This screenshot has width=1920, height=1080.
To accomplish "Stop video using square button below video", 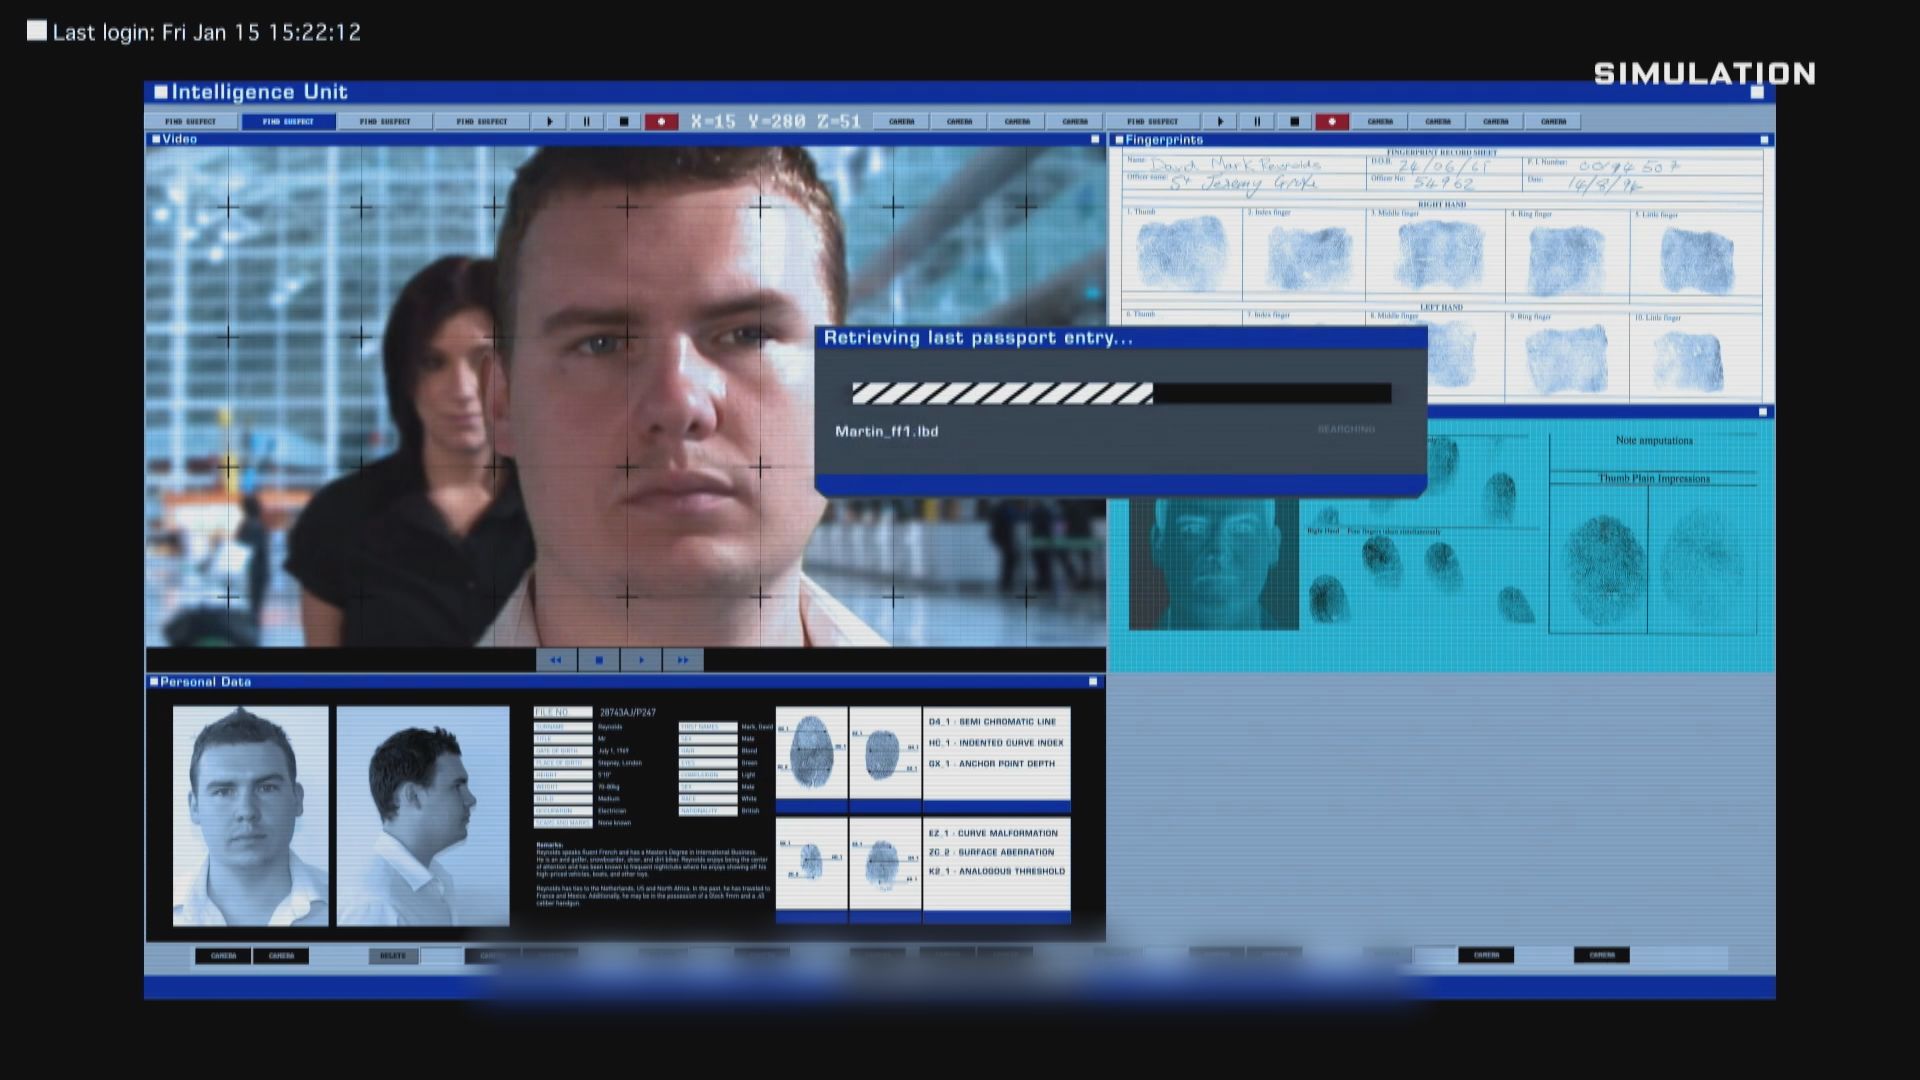I will [599, 660].
